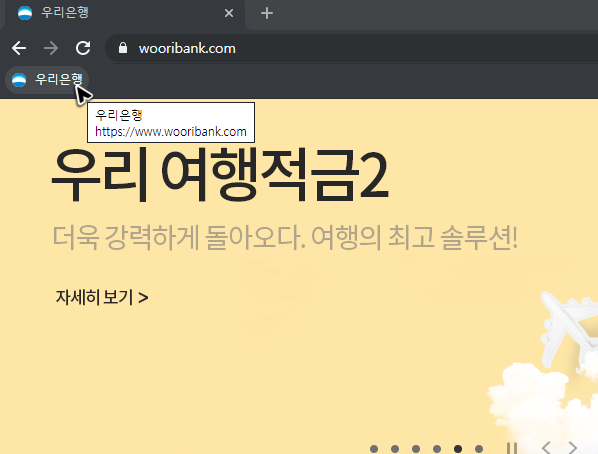Reload the wooribank.com page
This screenshot has height=454, width=598.
tap(83, 48)
